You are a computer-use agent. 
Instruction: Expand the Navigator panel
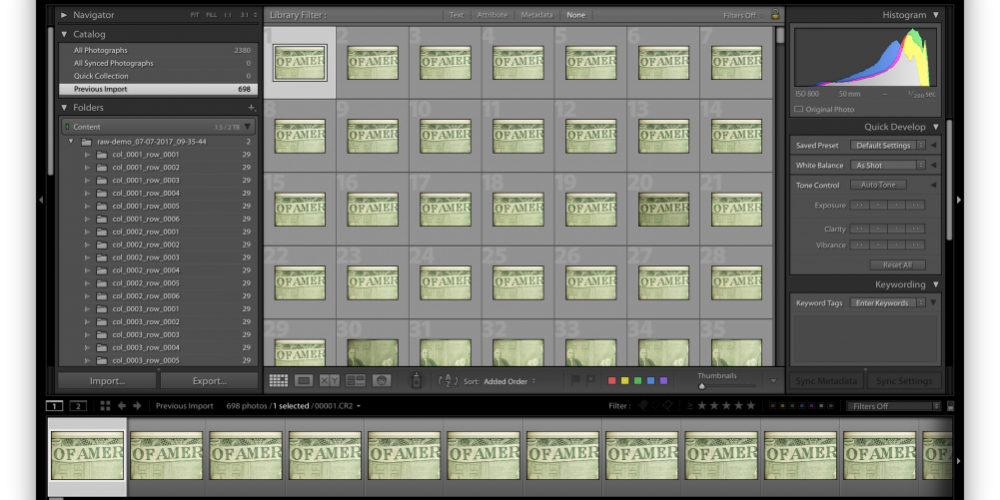click(x=64, y=15)
